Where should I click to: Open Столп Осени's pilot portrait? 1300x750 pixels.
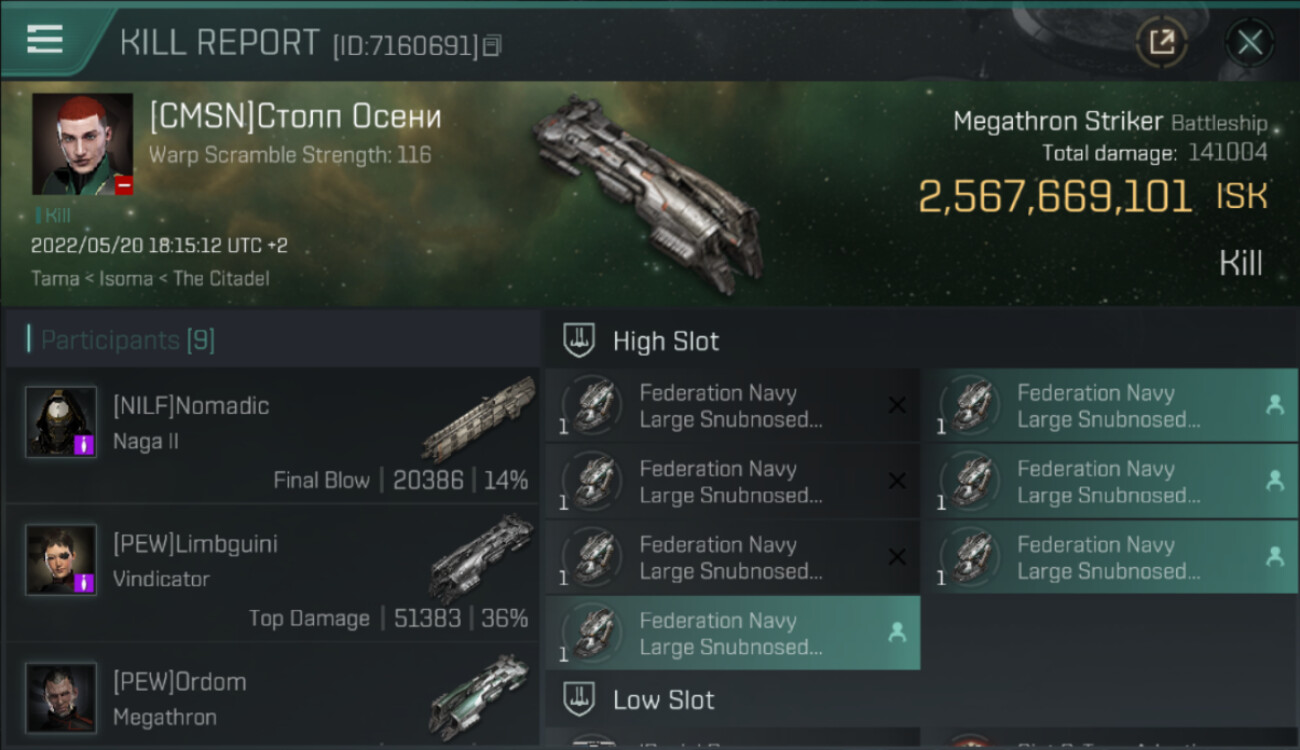click(x=82, y=144)
